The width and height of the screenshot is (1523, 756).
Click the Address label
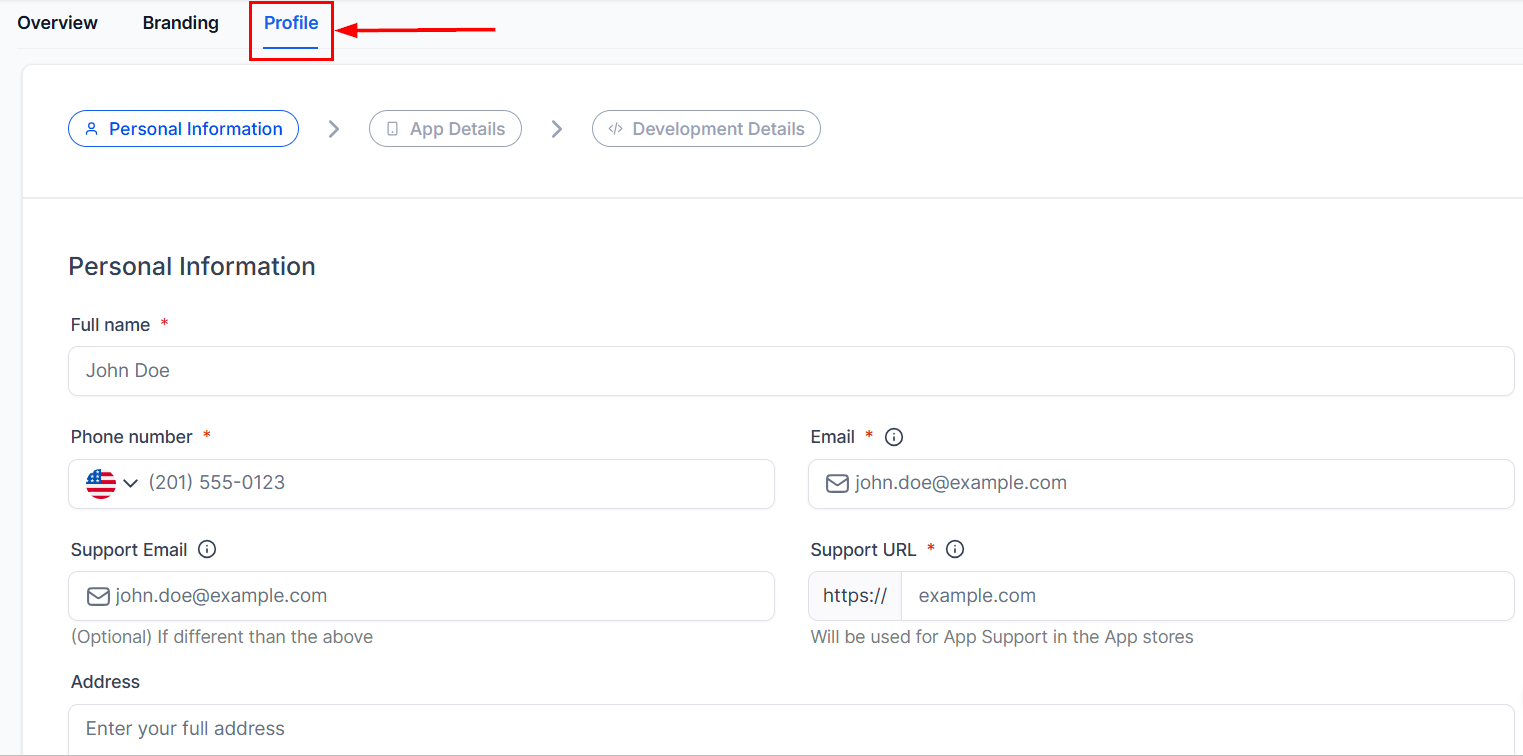point(105,682)
